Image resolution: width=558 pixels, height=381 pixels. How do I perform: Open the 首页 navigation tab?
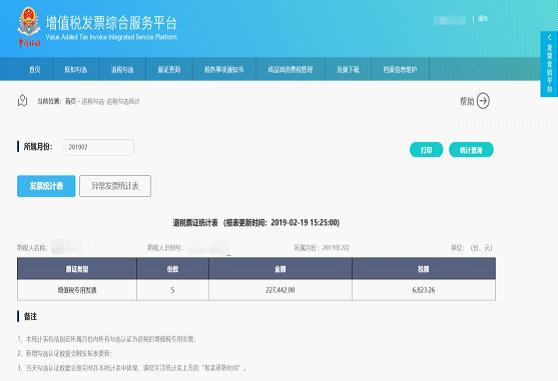point(35,69)
